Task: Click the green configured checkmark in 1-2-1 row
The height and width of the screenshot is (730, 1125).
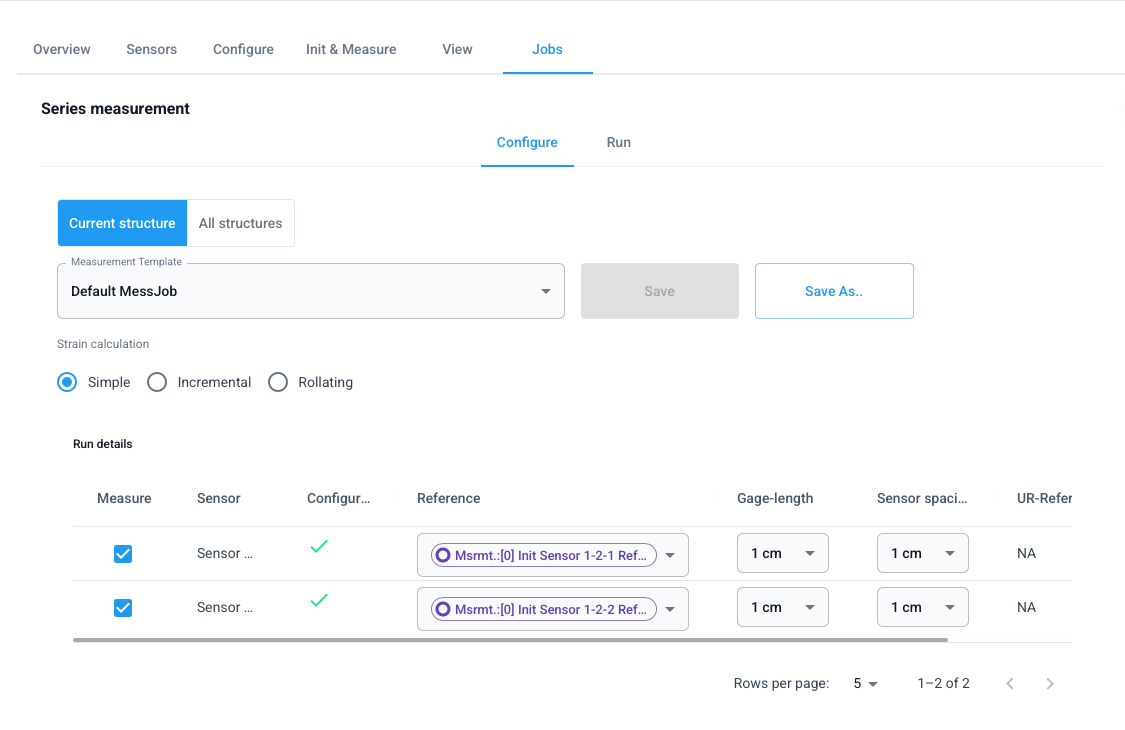Action: 319,546
